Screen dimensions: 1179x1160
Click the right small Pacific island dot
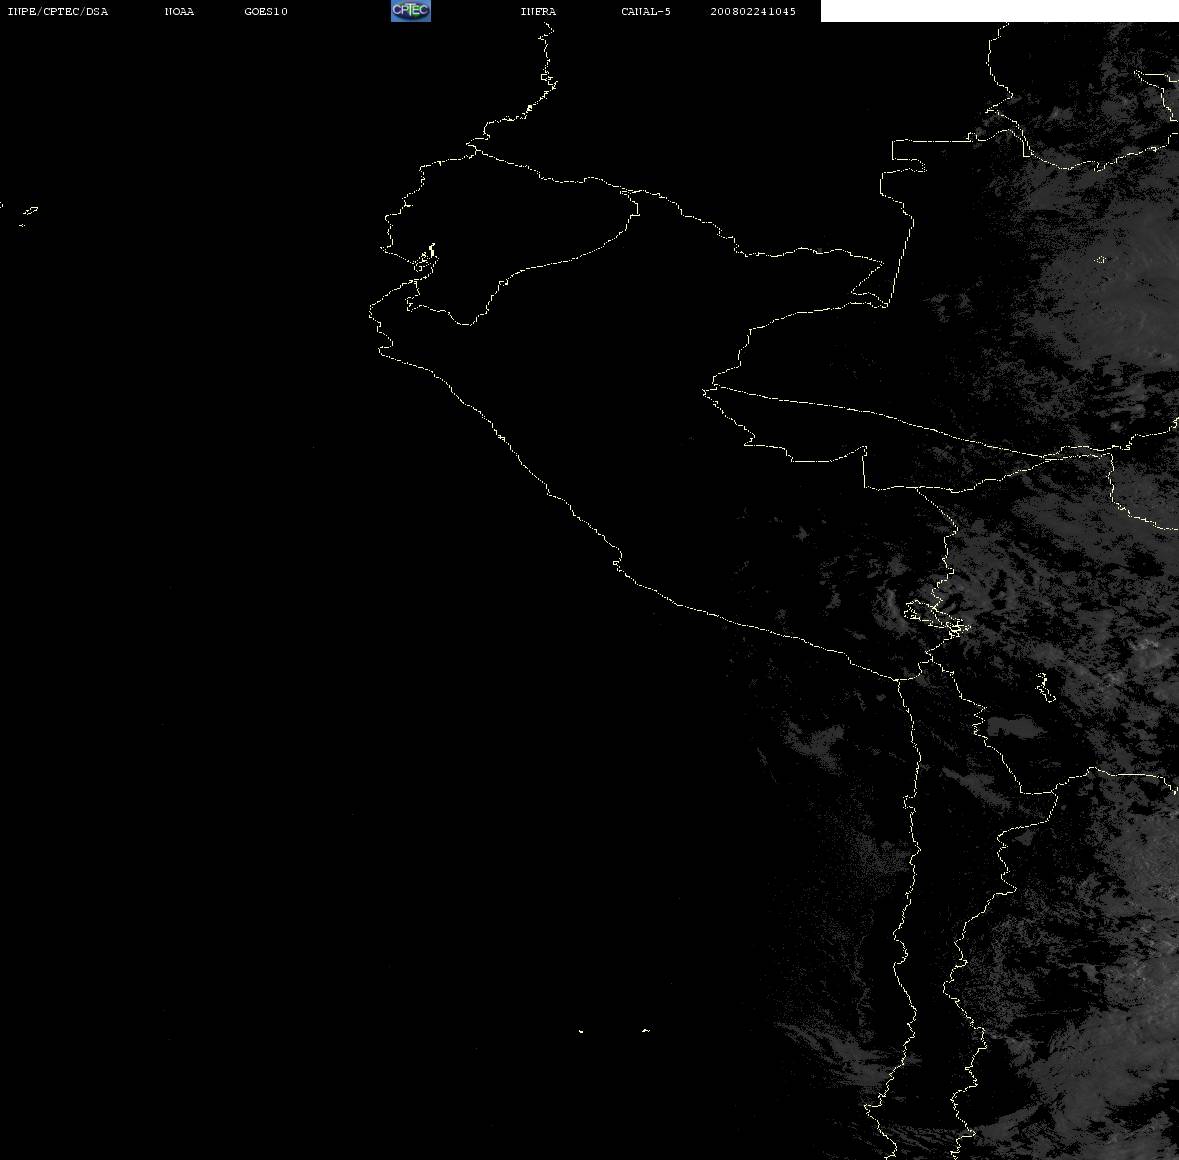click(646, 1030)
